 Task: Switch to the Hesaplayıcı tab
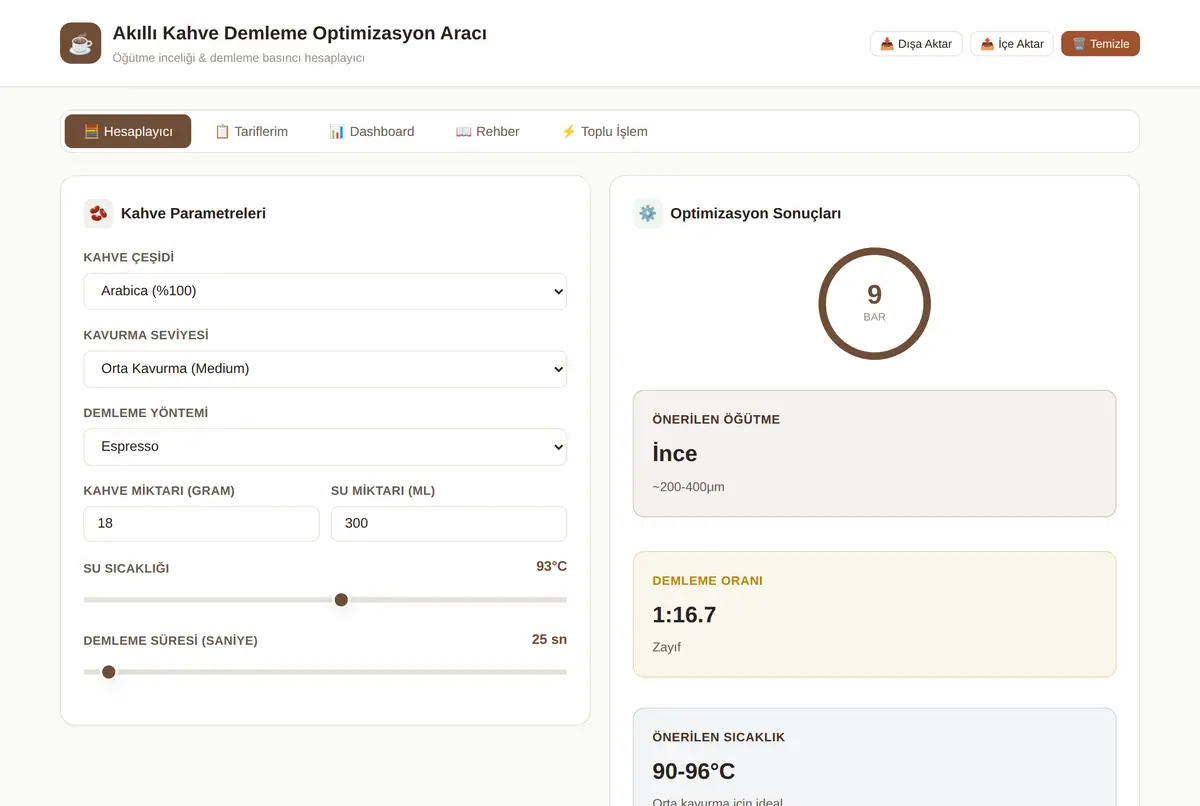click(x=128, y=131)
